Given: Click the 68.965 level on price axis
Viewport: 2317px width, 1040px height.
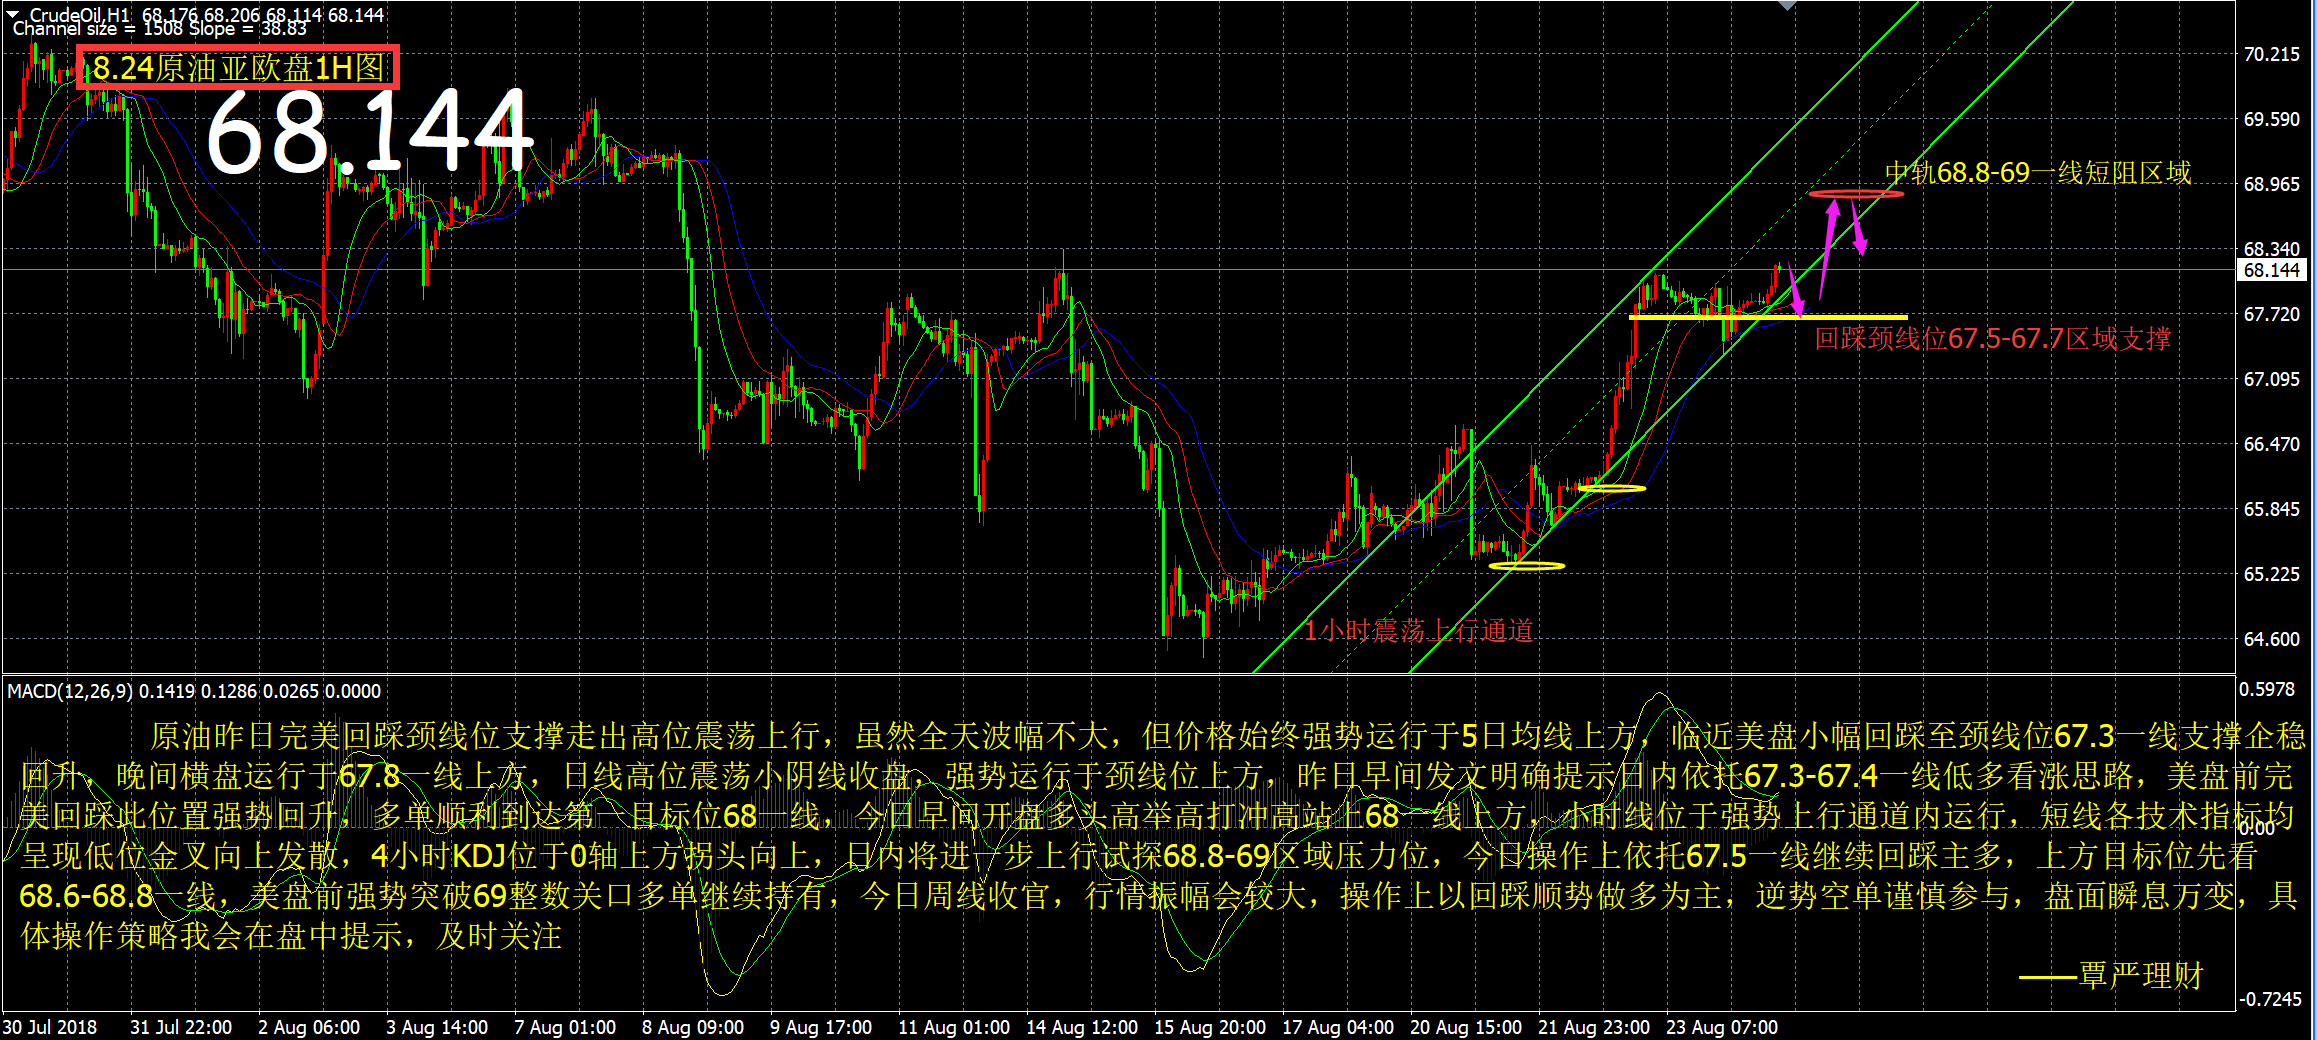Looking at the screenshot, I should coord(2272,184).
